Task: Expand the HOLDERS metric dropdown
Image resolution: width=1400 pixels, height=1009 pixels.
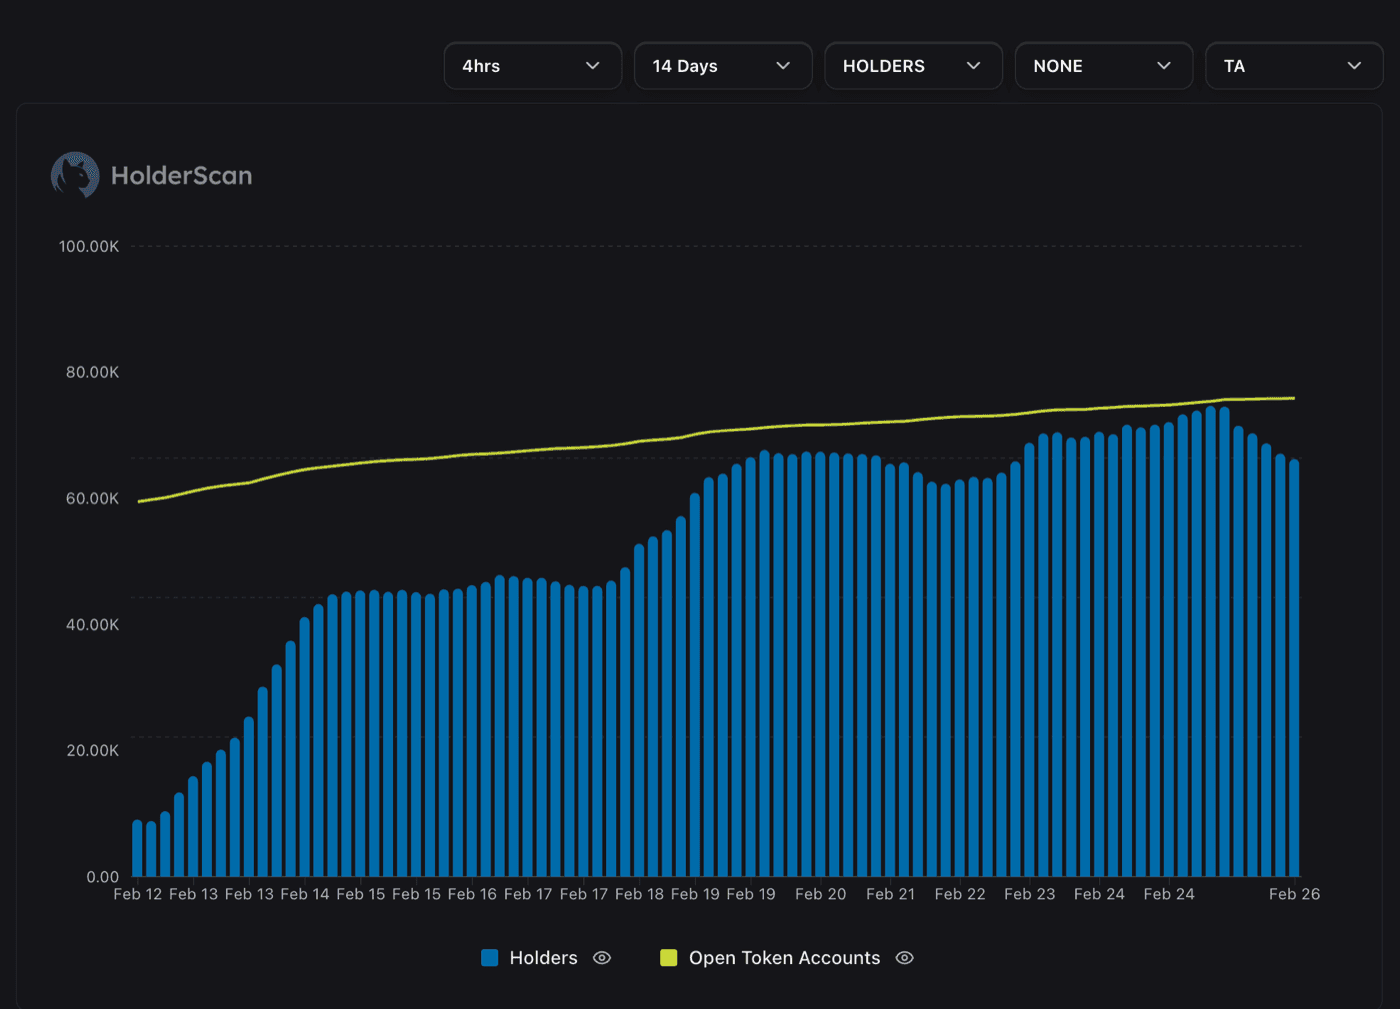Action: [912, 65]
